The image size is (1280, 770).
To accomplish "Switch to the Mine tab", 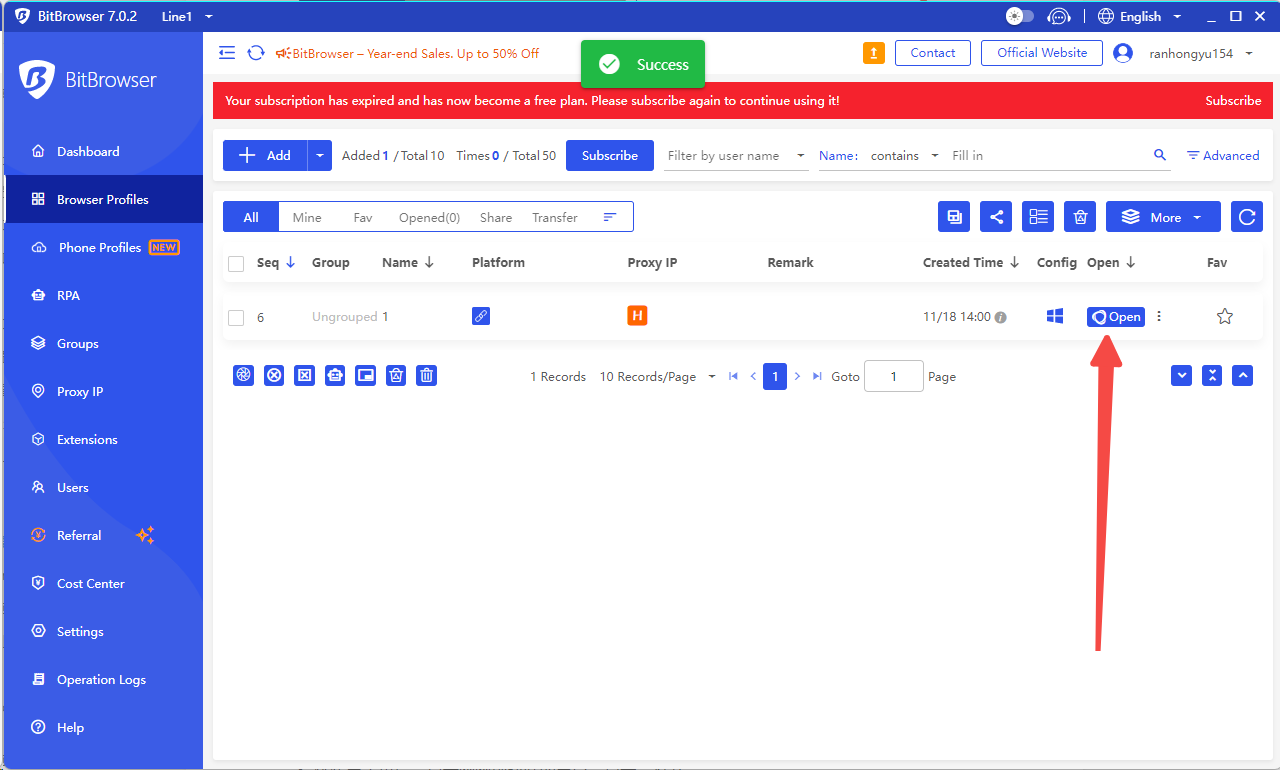I will tap(307, 217).
